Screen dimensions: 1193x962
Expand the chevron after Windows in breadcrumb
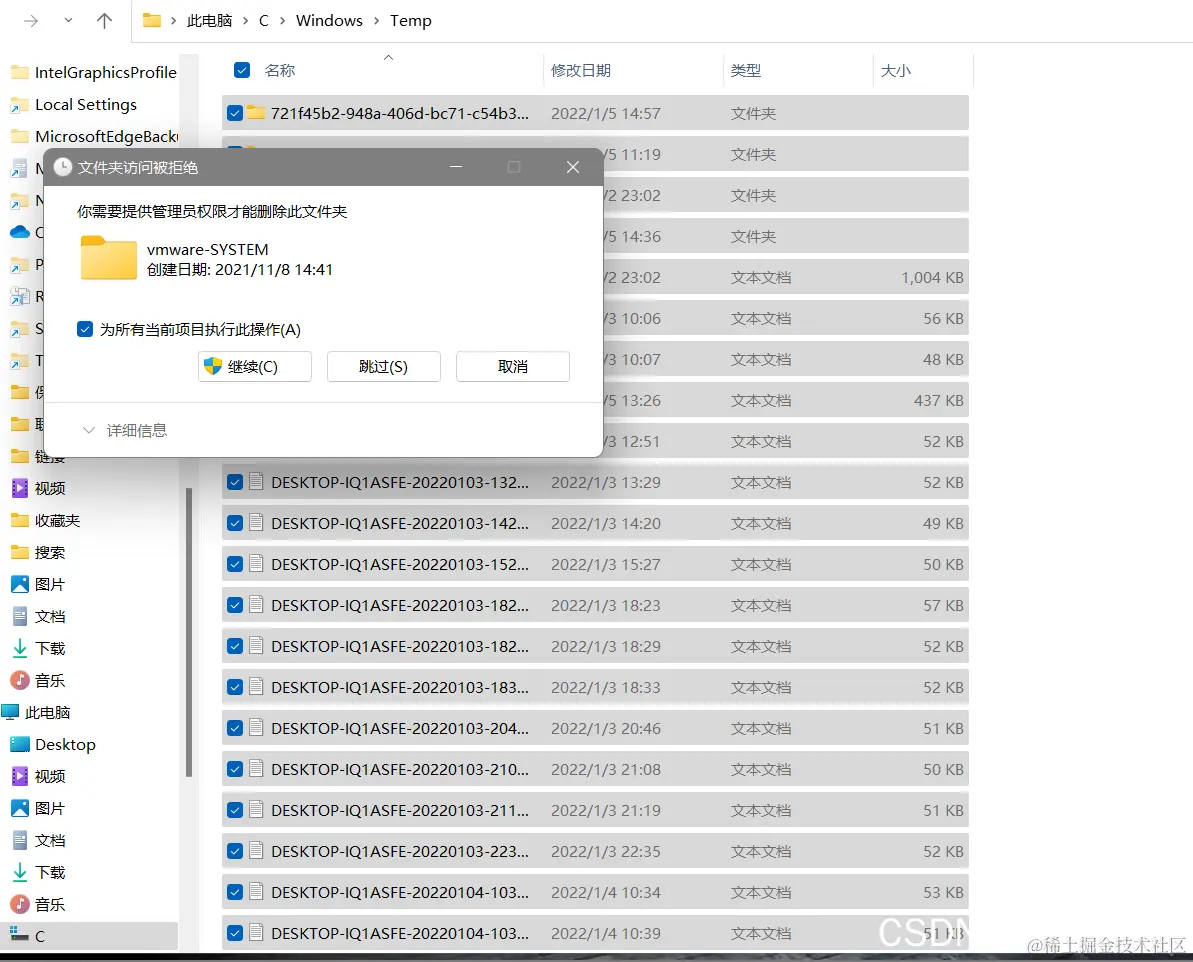(377, 21)
